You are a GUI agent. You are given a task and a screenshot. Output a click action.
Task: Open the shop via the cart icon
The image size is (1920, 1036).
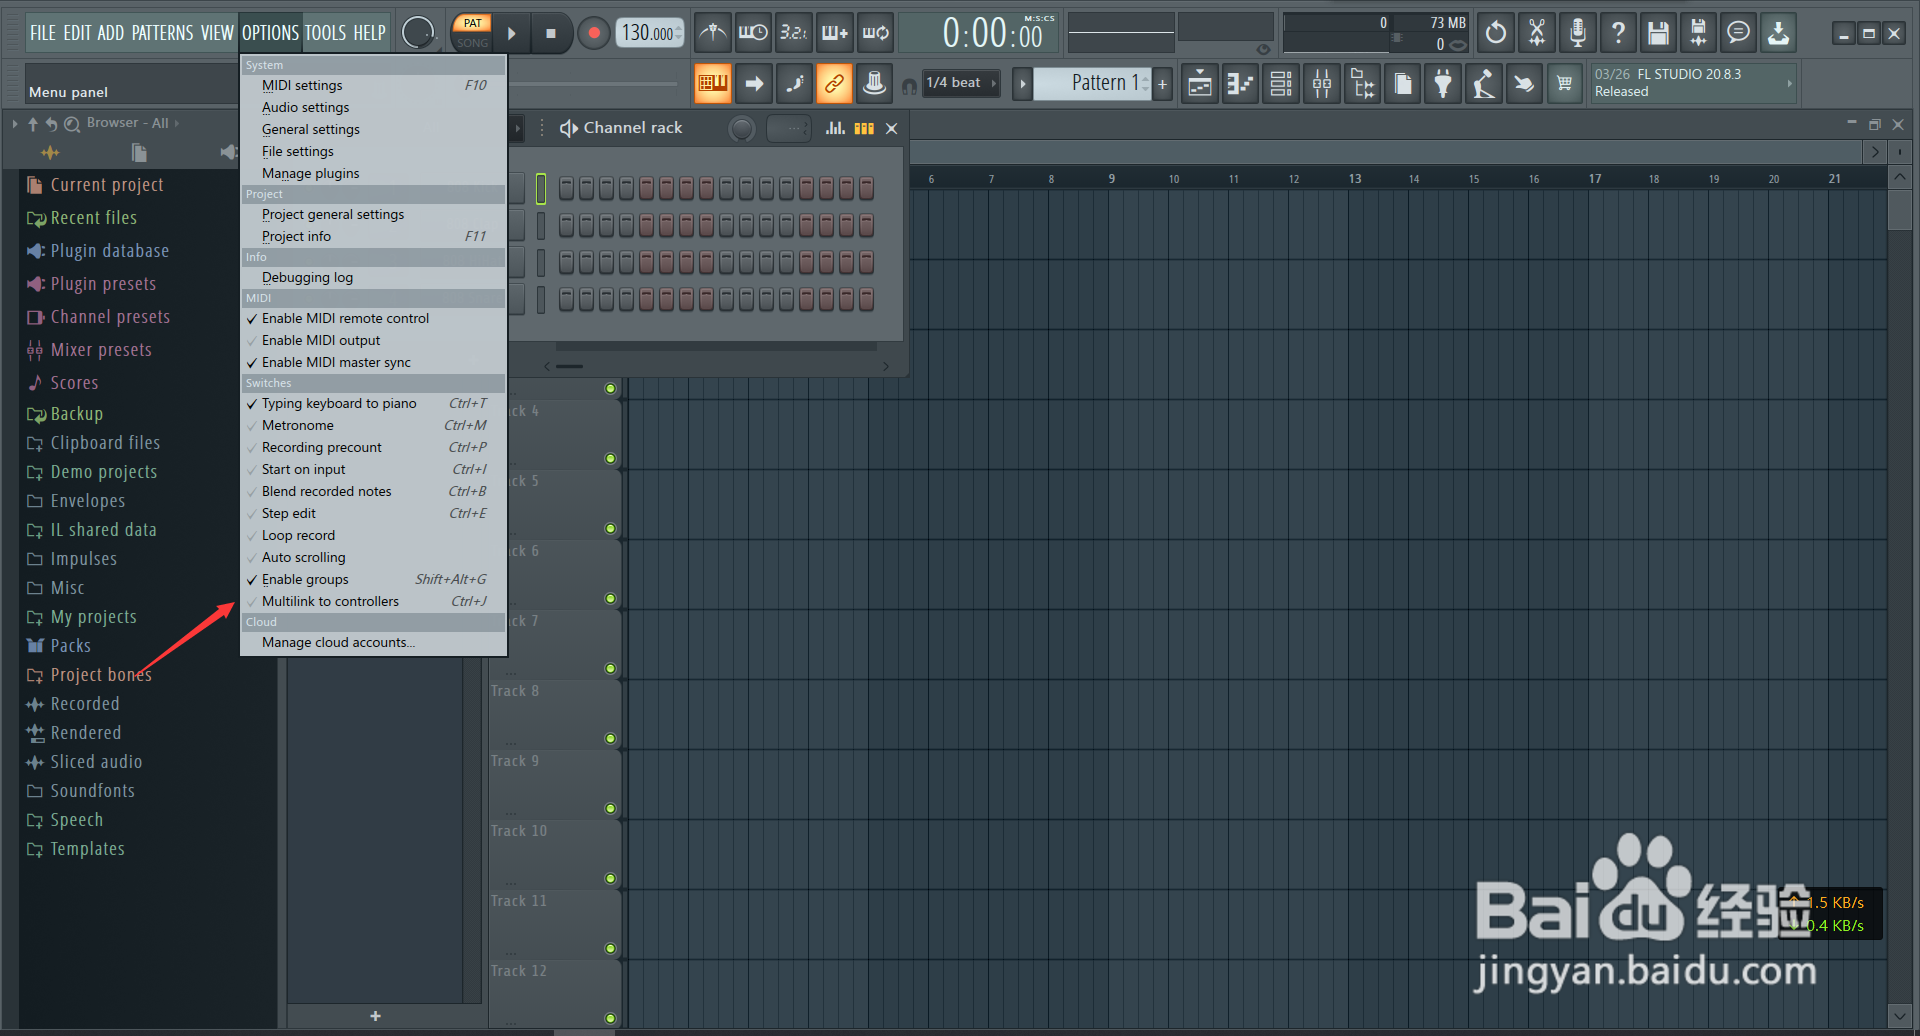tap(1564, 83)
